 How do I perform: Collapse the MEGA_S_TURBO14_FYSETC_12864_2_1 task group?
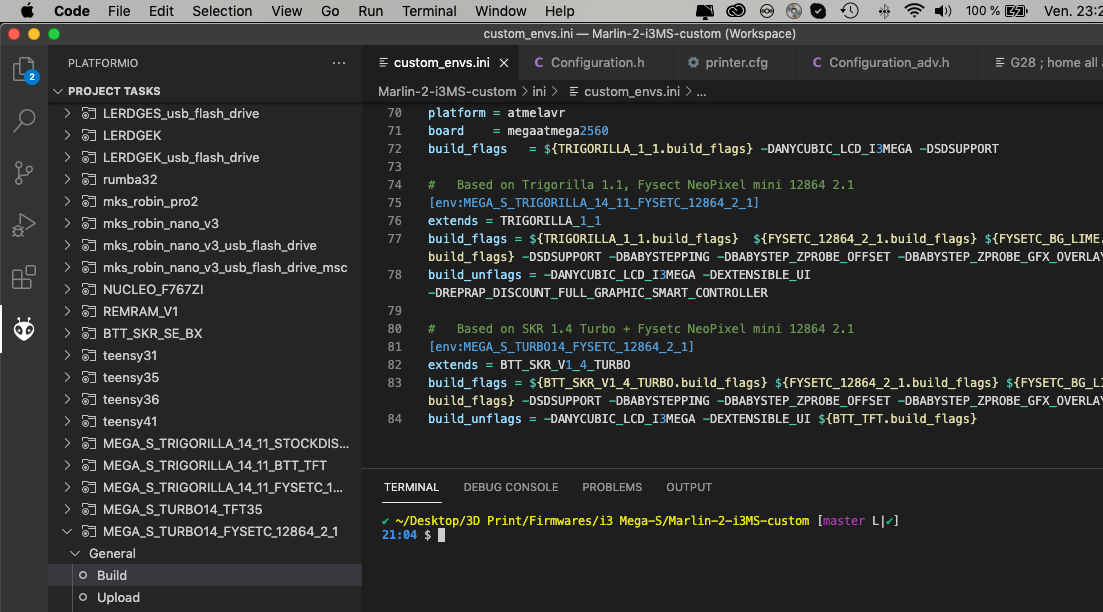pos(68,531)
